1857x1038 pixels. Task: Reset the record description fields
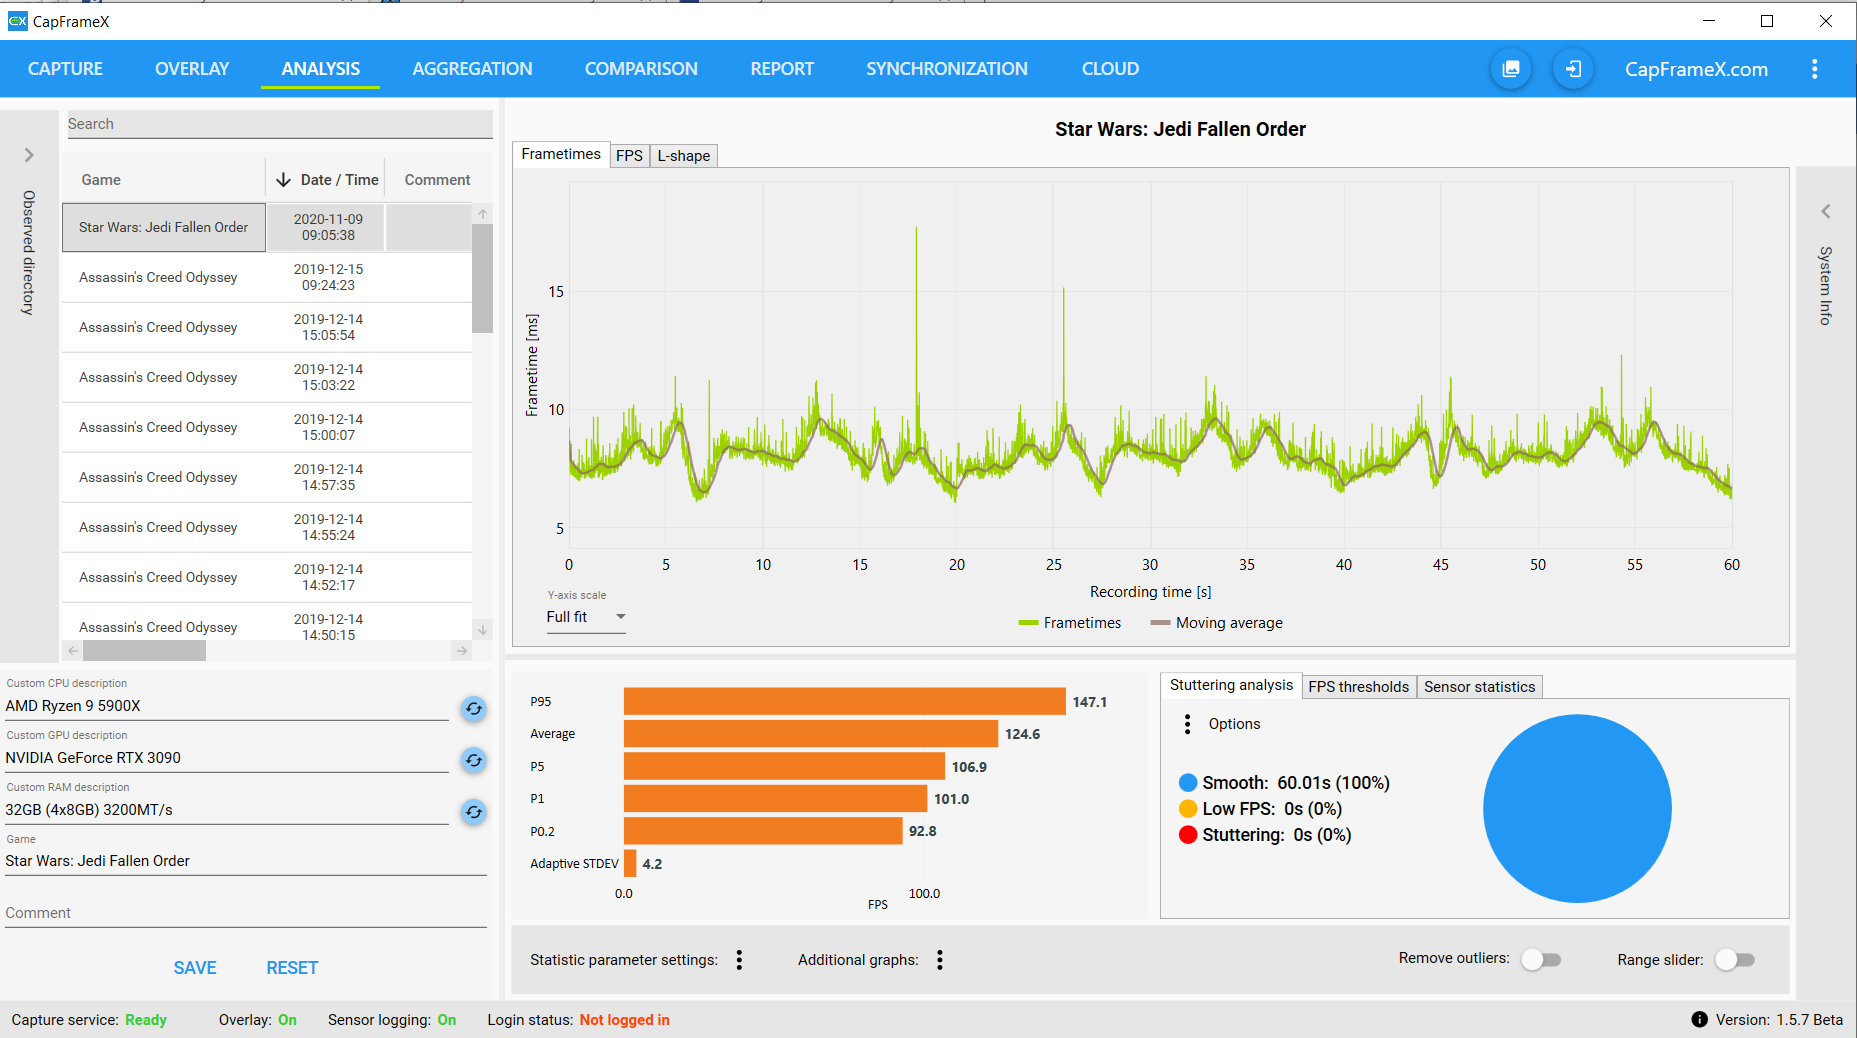(x=292, y=968)
